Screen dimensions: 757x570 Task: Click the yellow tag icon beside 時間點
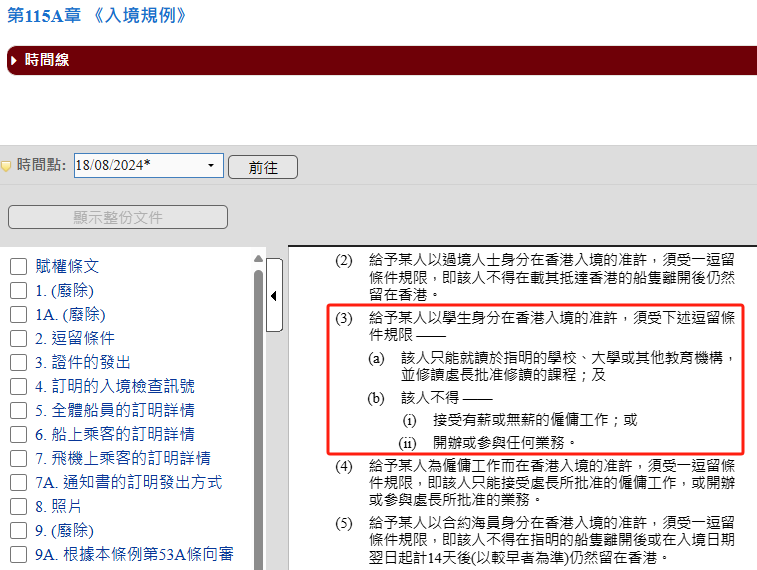point(6,166)
